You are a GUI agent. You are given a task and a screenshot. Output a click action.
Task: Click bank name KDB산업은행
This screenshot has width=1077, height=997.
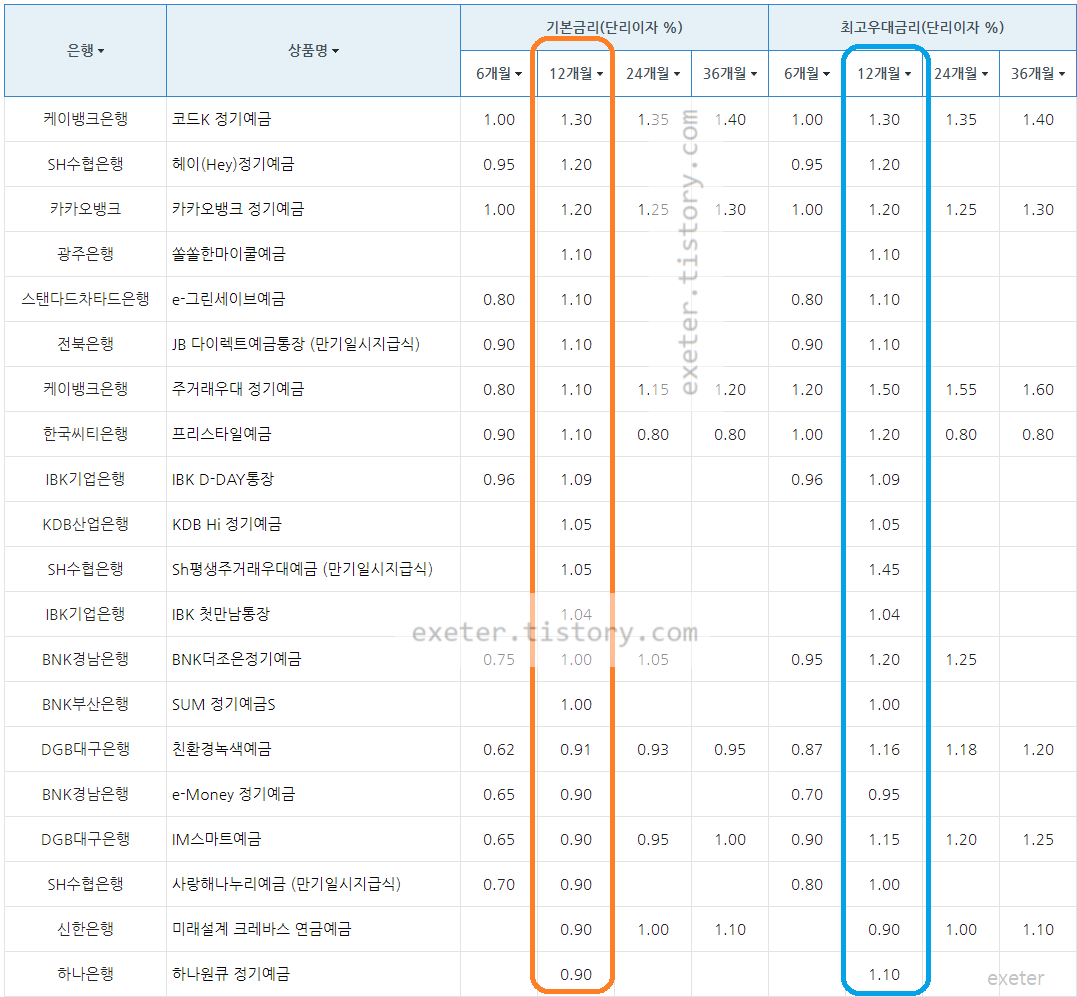pos(85,524)
